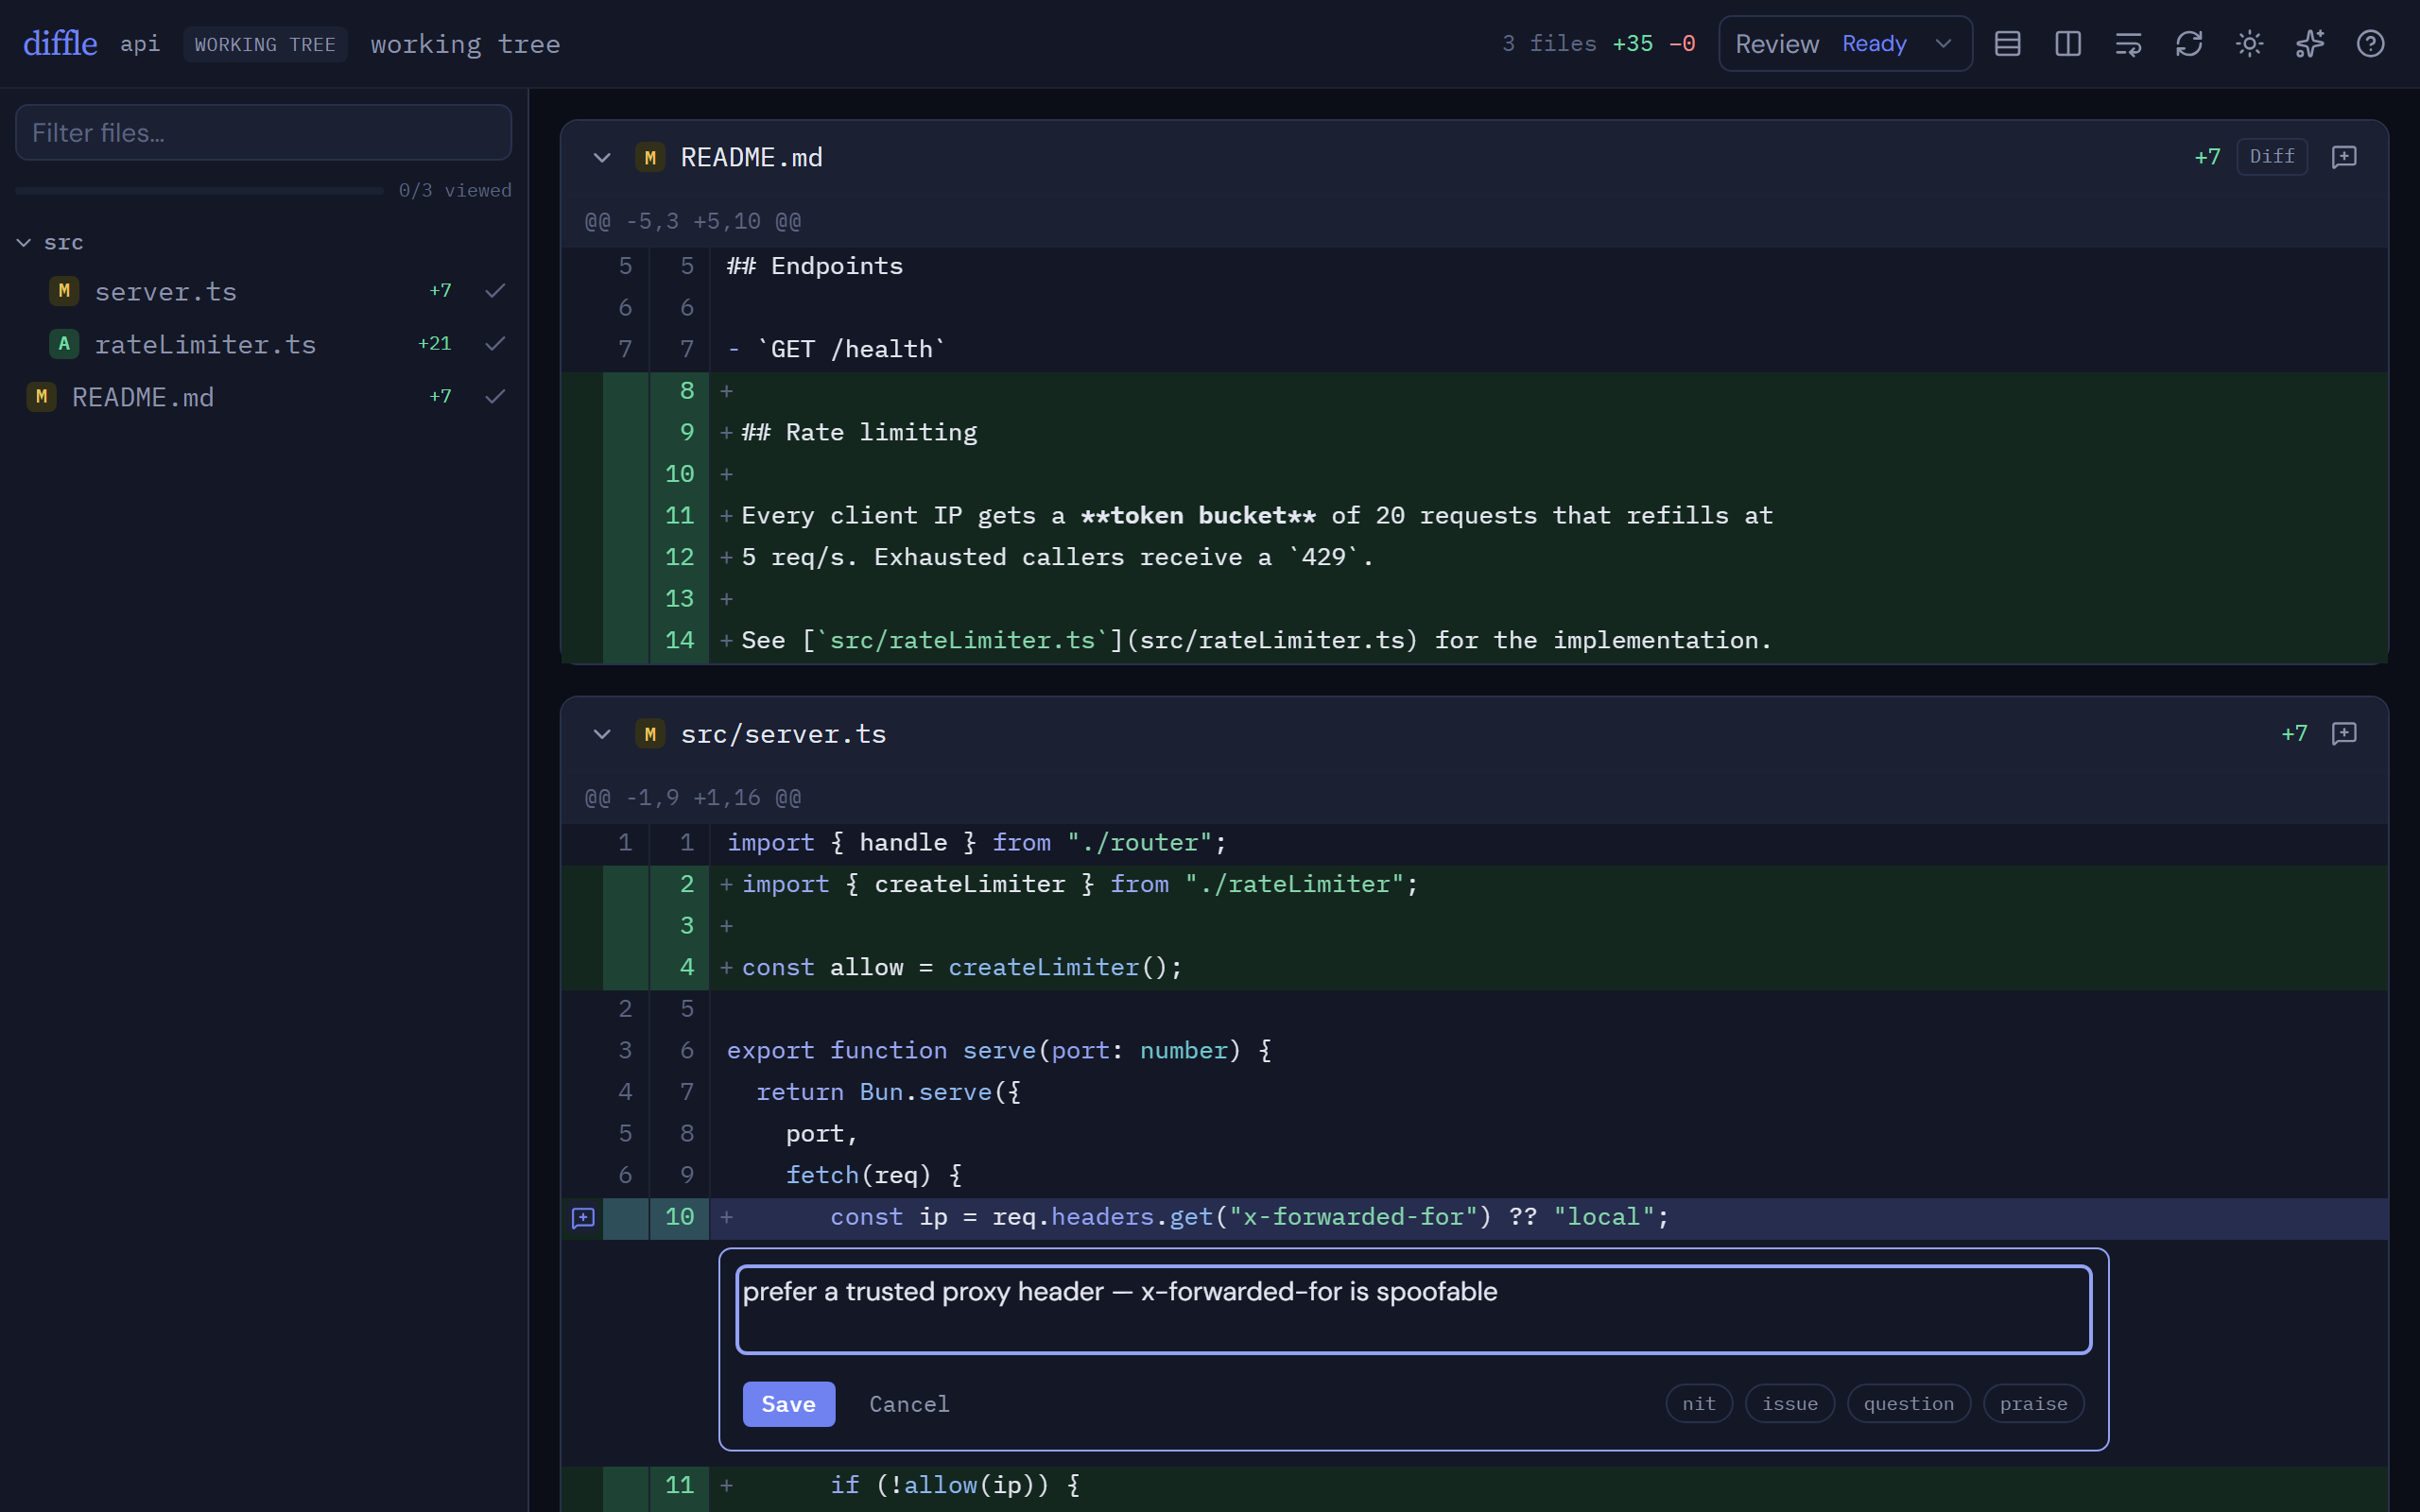Mark server.ts as viewed
The width and height of the screenshot is (2420, 1512).
coord(495,291)
